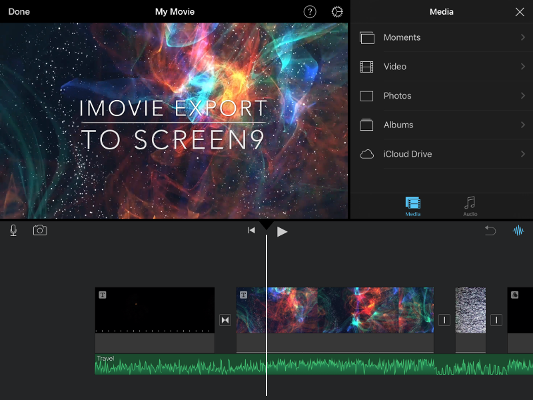533x400 pixels.
Task: Click the iCloud cloud icon
Action: tap(367, 154)
